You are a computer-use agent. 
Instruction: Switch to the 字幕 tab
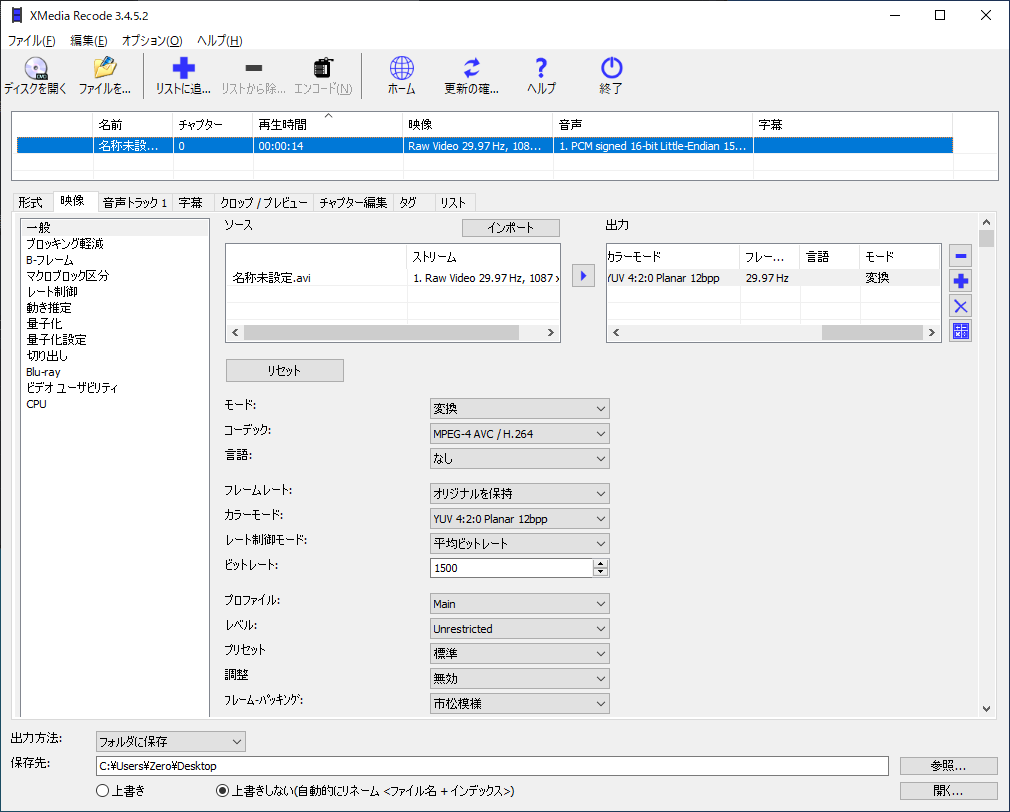coord(191,202)
